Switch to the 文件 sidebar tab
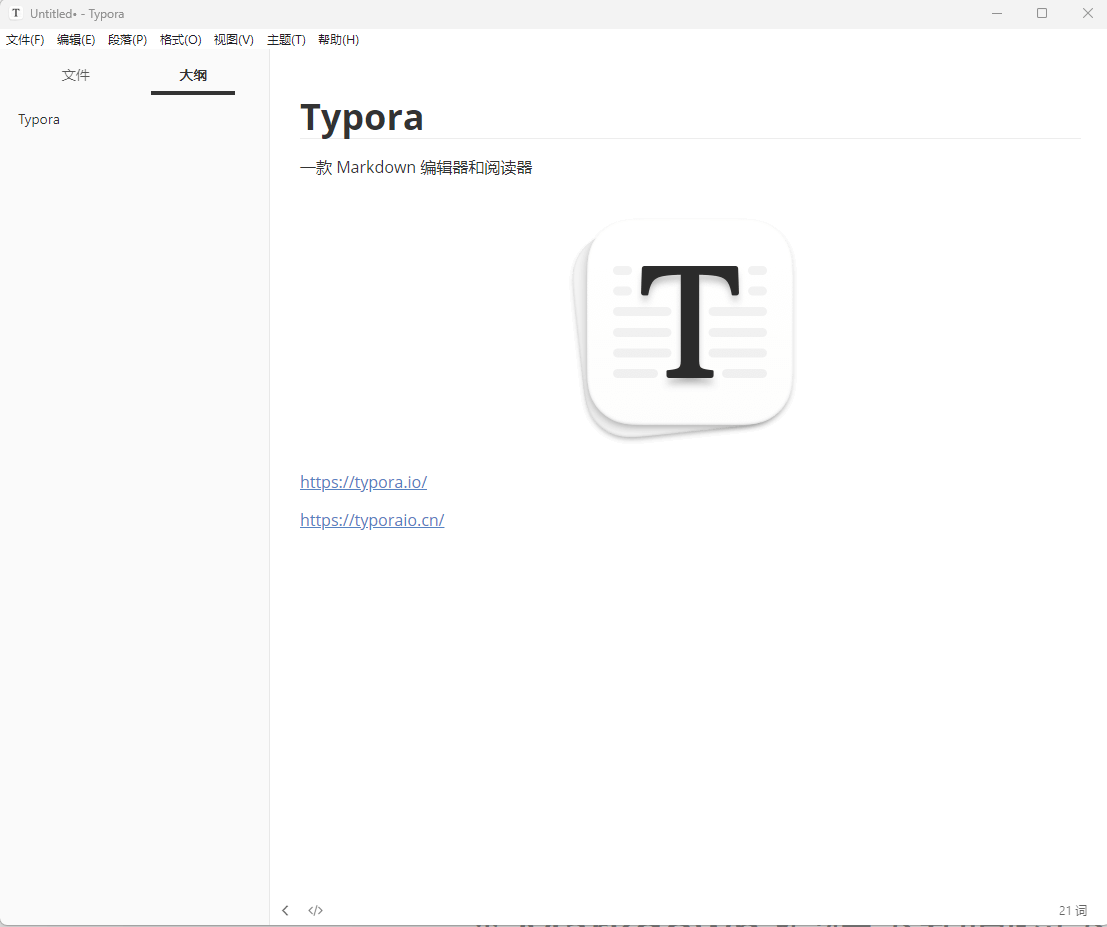 pos(76,76)
